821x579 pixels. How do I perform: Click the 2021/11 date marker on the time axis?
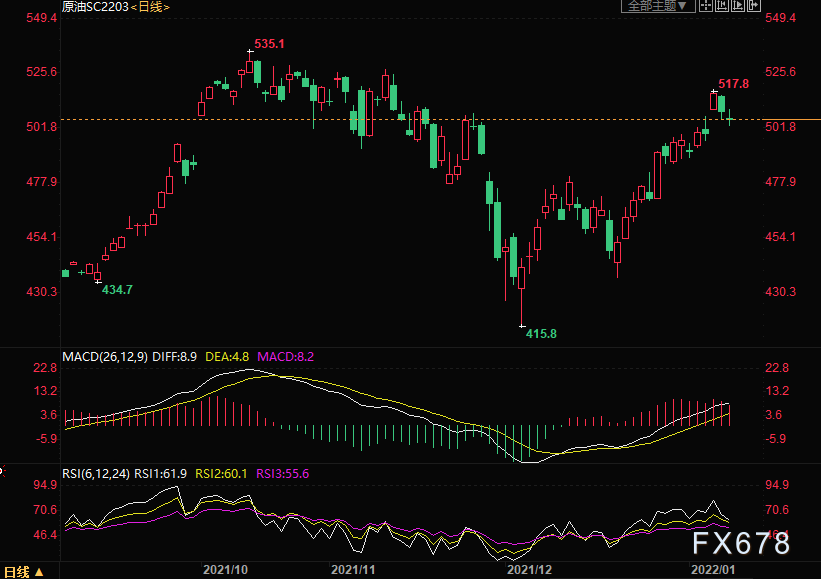click(353, 570)
